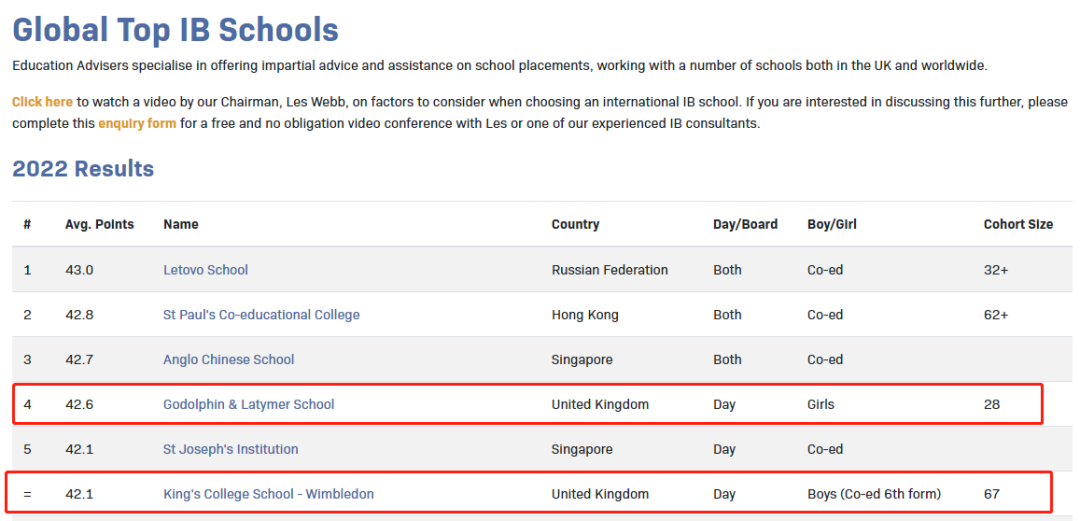Screen dimensions: 1080x521
Task: Click 'Co-ed' cell in St Joseph's row
Action: tap(824, 449)
